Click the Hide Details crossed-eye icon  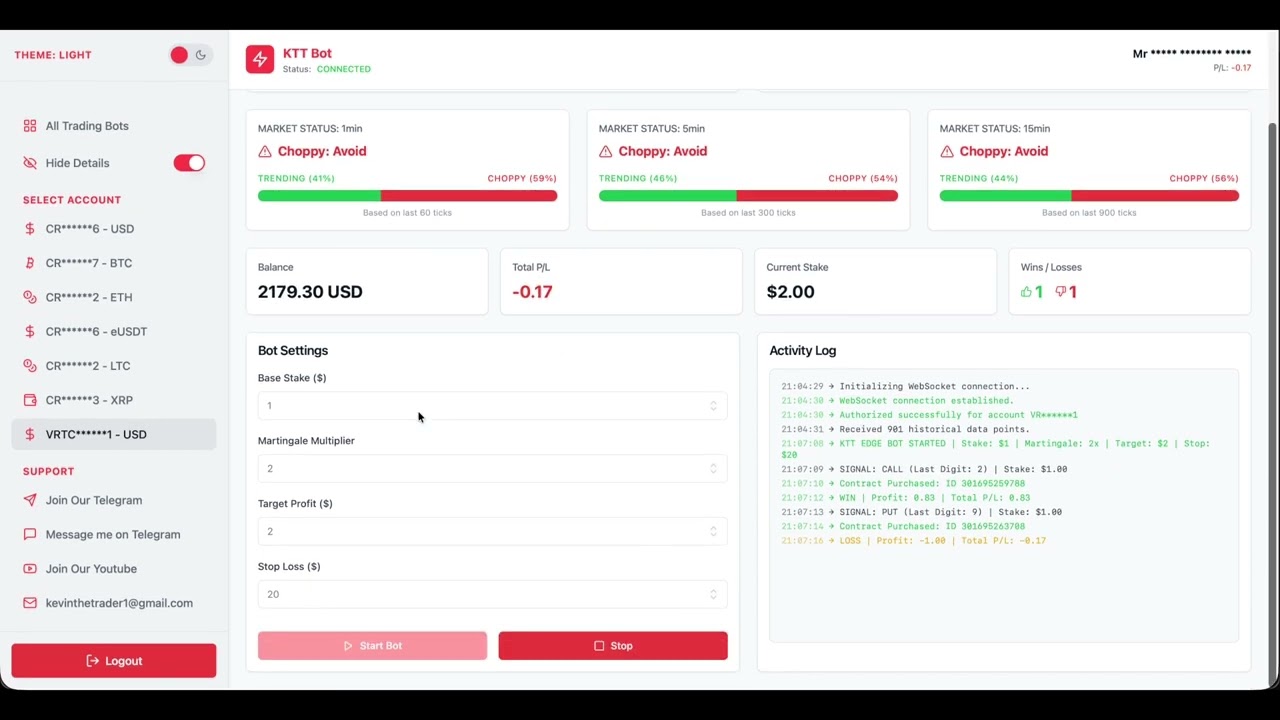(30, 163)
